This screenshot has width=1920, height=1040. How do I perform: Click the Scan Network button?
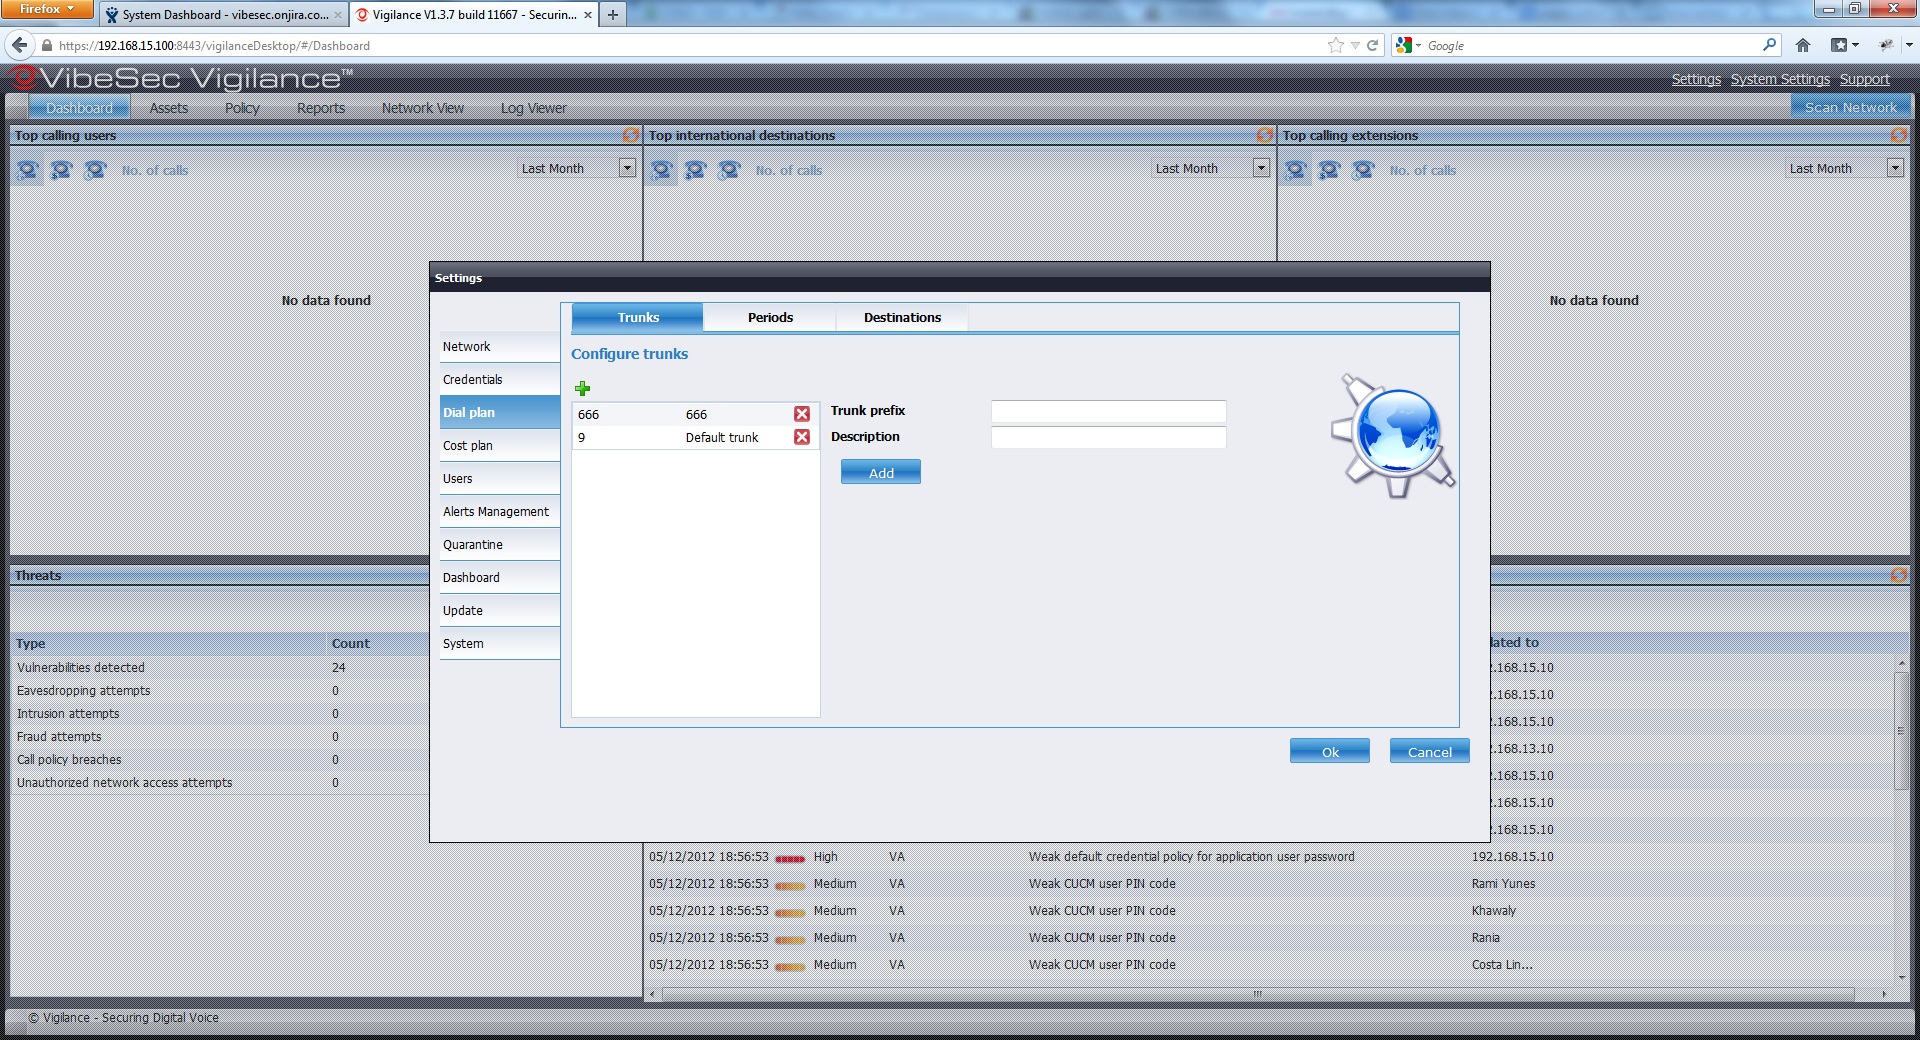1850,107
